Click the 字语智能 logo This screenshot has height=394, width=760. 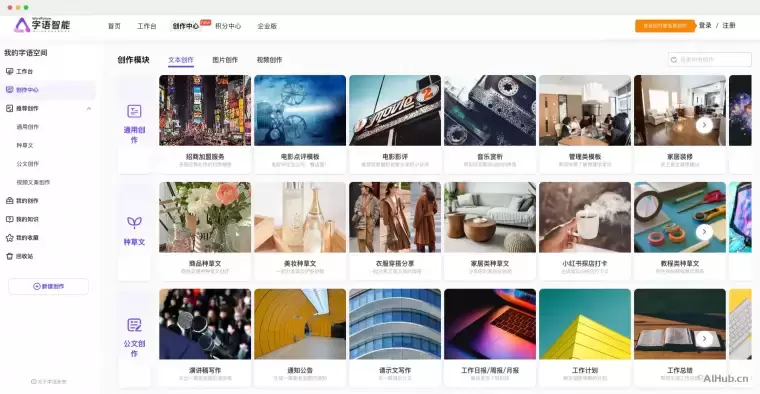pos(42,25)
